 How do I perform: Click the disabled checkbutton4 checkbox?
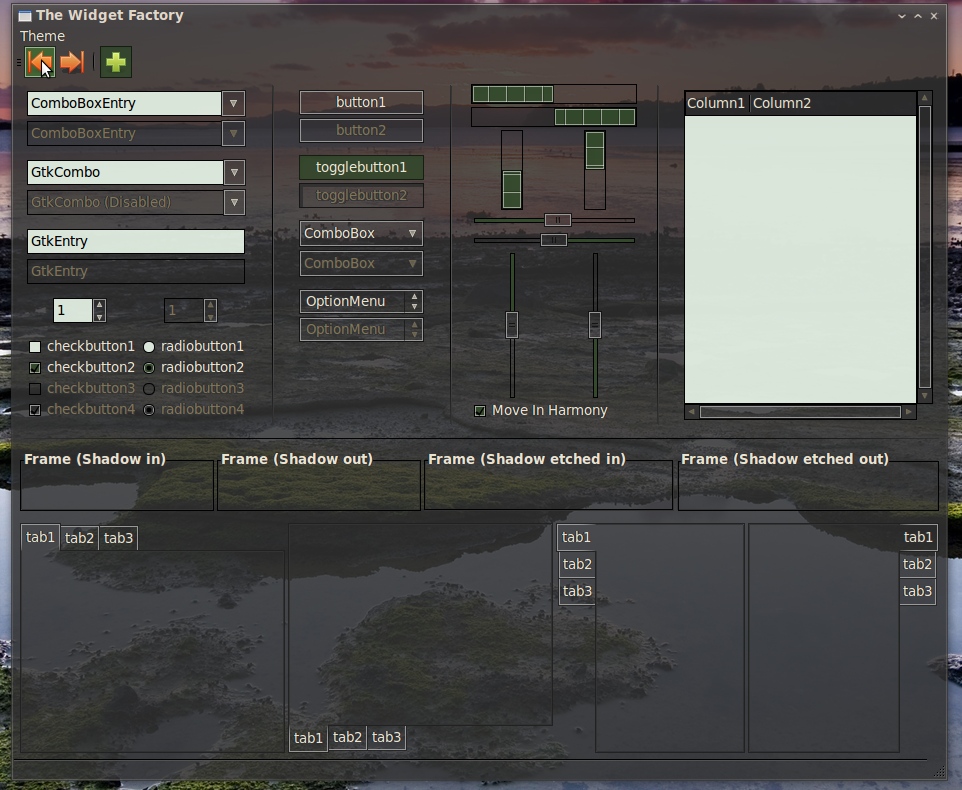tap(35, 410)
